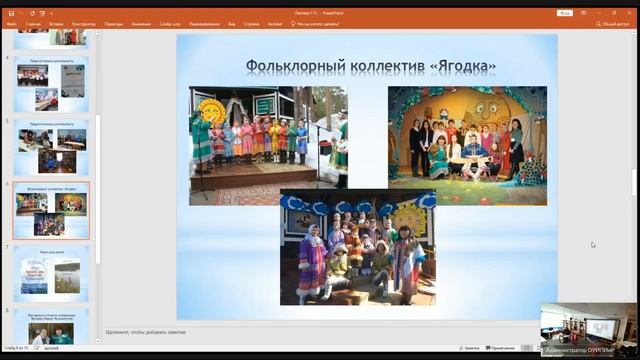Screen dimensions: 640x360
Task: Open the Файл menu tab
Action: tap(11, 24)
